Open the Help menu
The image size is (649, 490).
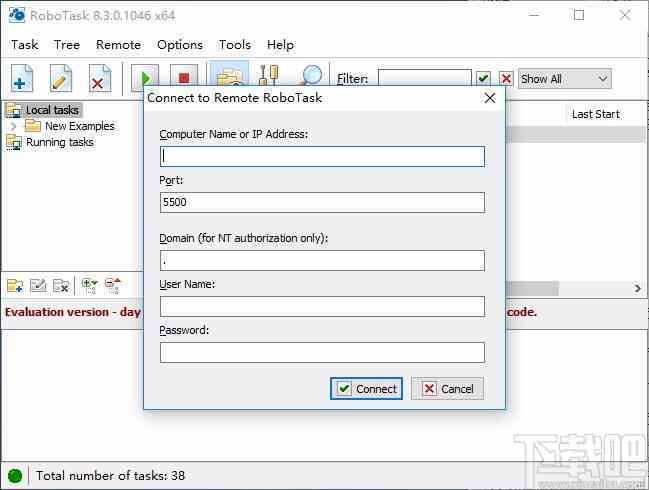pos(280,45)
